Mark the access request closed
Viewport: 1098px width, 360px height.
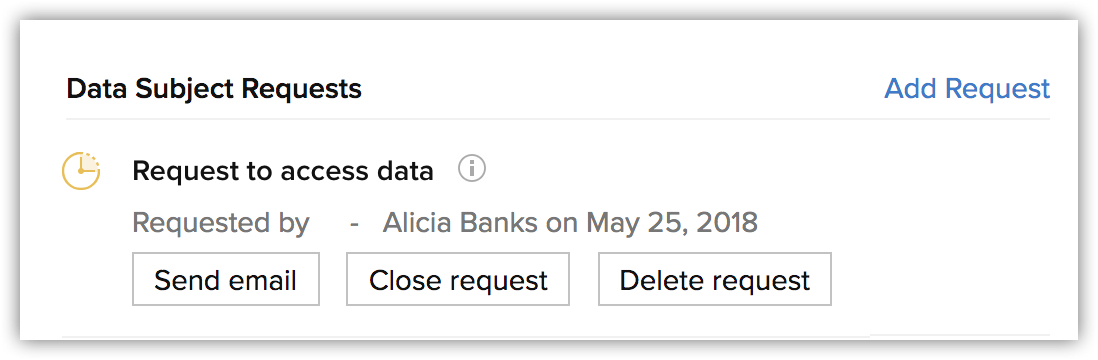(458, 279)
